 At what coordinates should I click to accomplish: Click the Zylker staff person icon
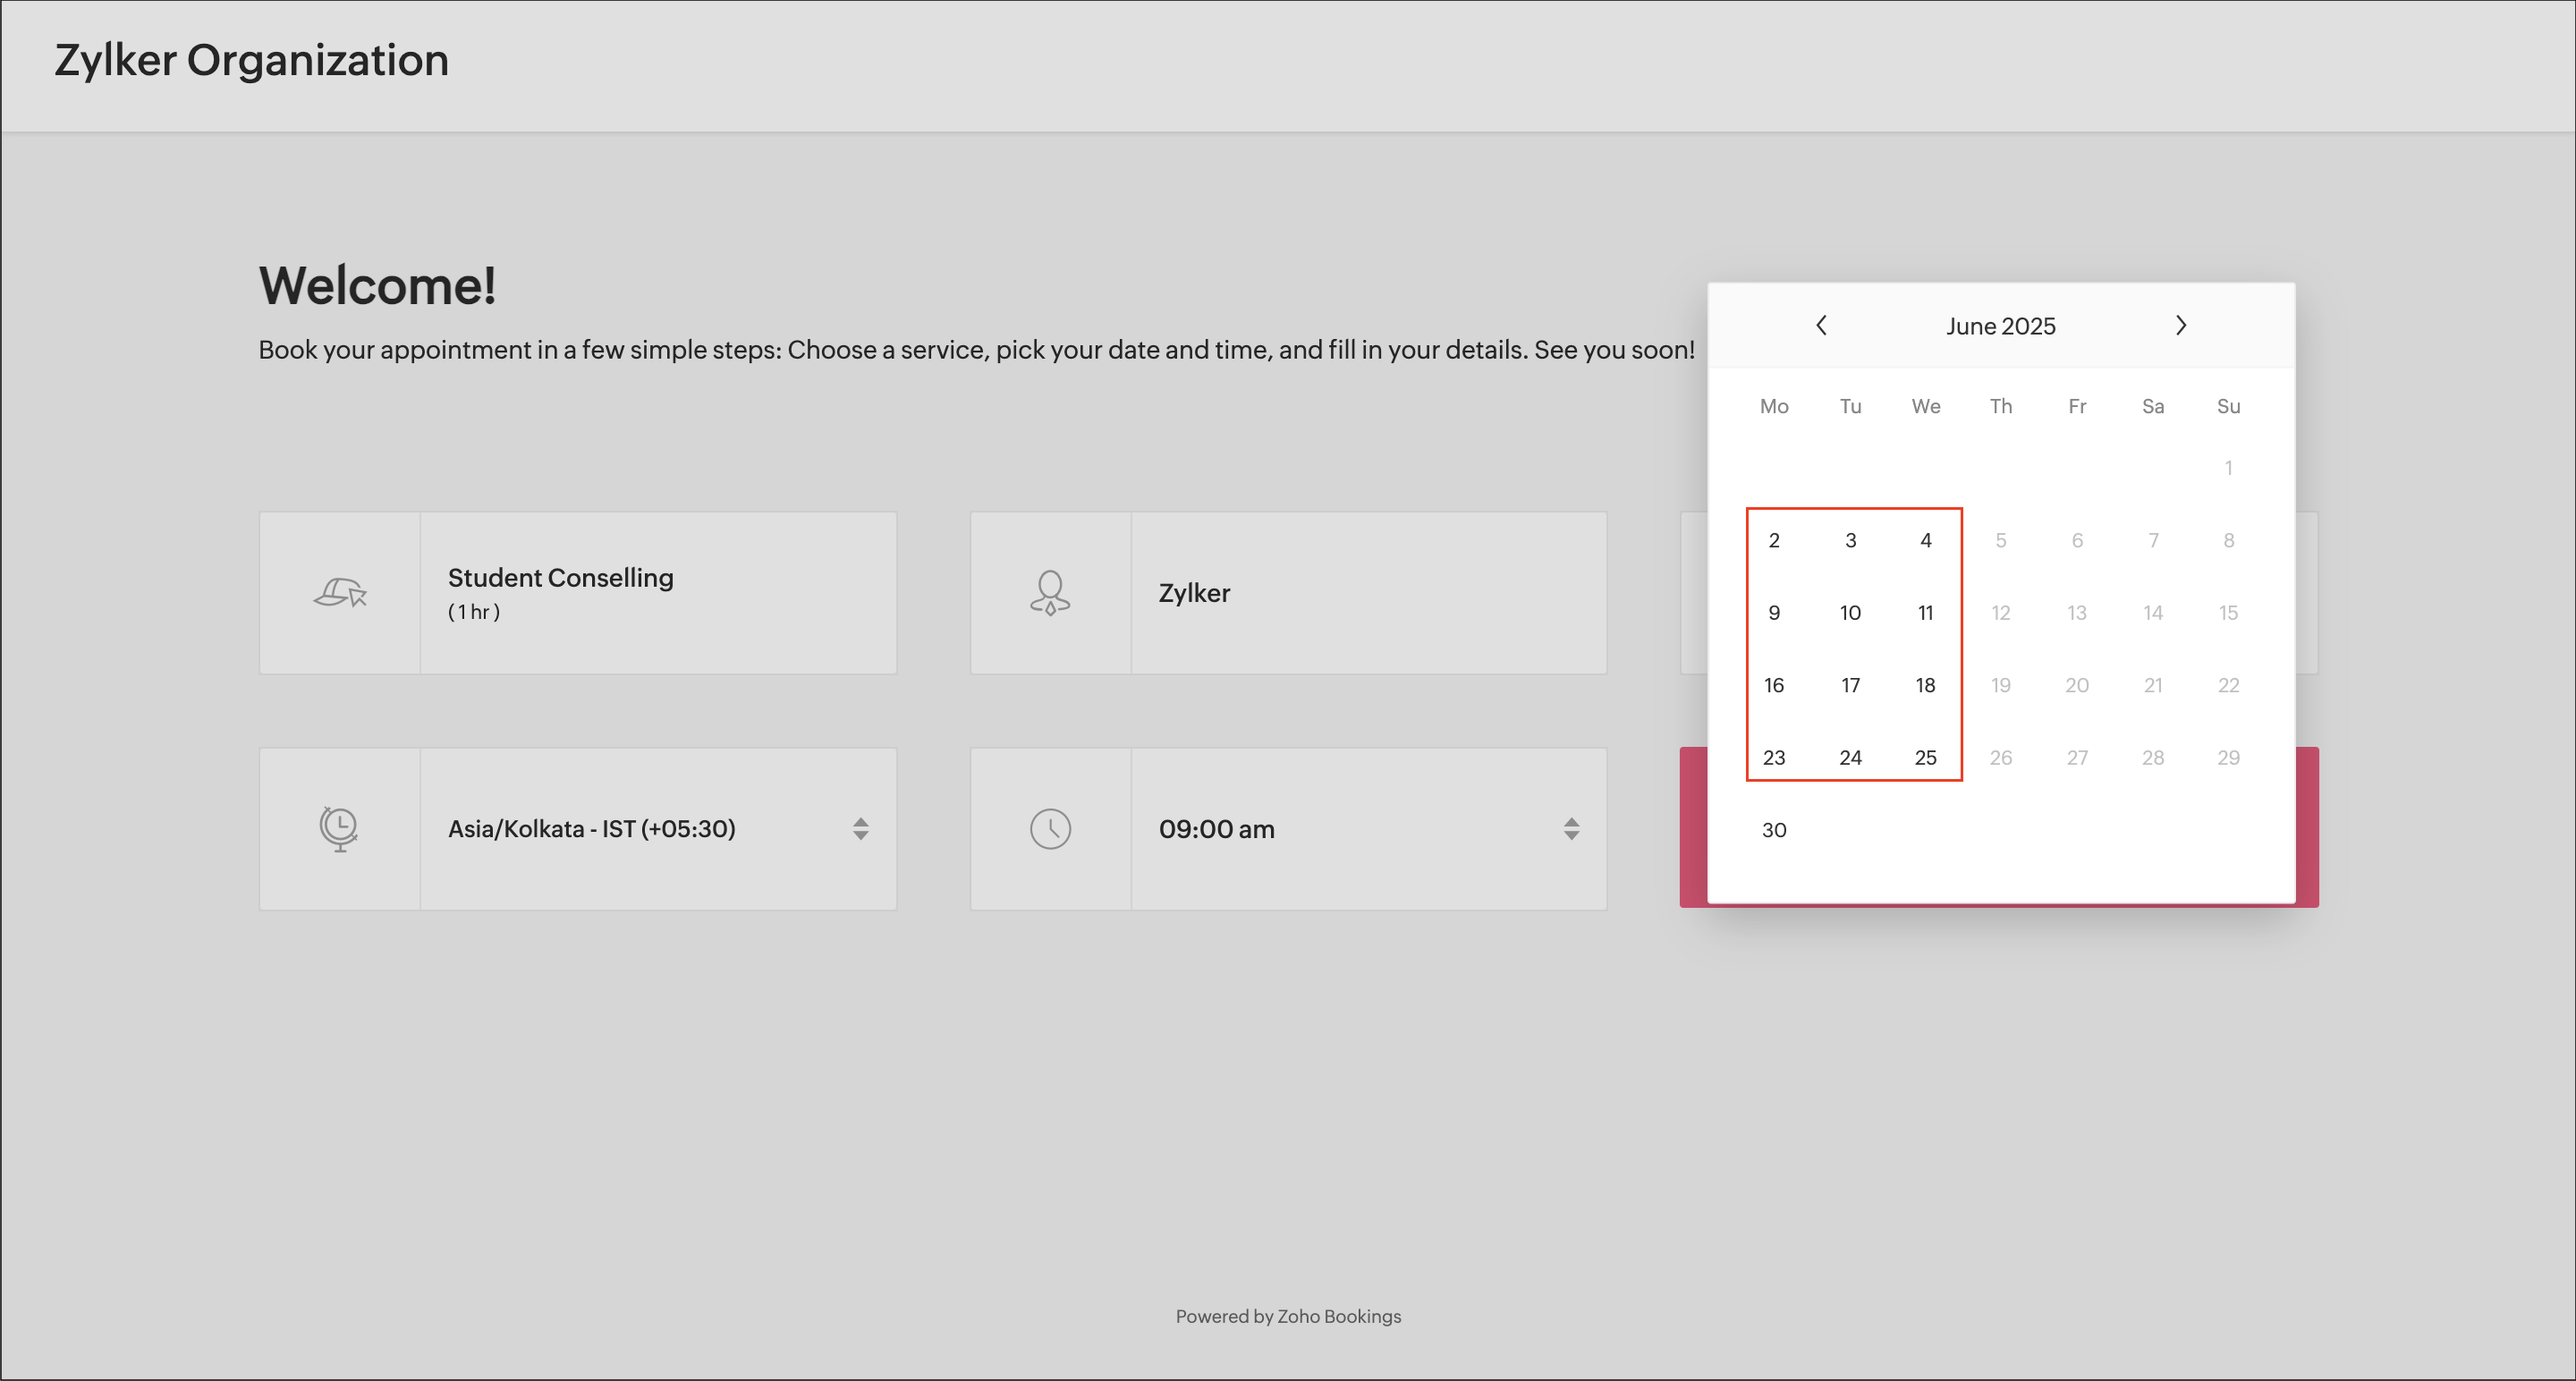tap(1050, 593)
